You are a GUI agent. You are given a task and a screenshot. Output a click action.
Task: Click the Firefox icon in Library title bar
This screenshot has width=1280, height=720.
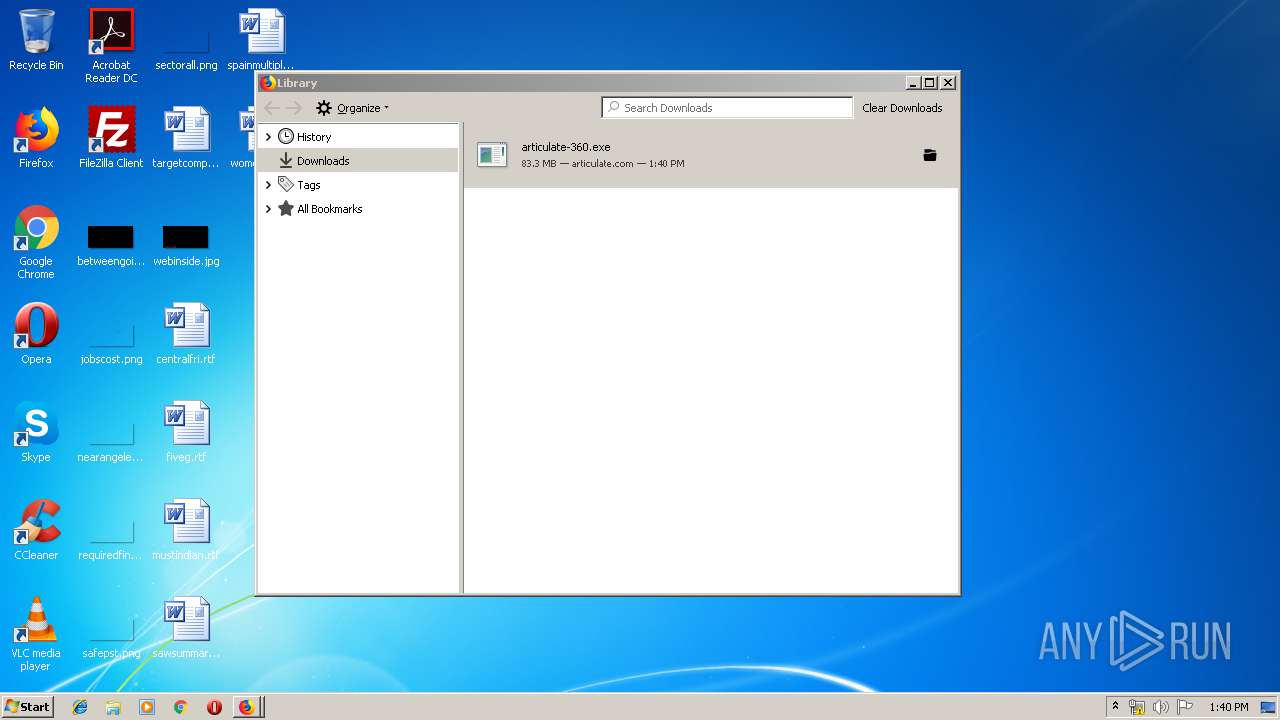click(x=268, y=83)
